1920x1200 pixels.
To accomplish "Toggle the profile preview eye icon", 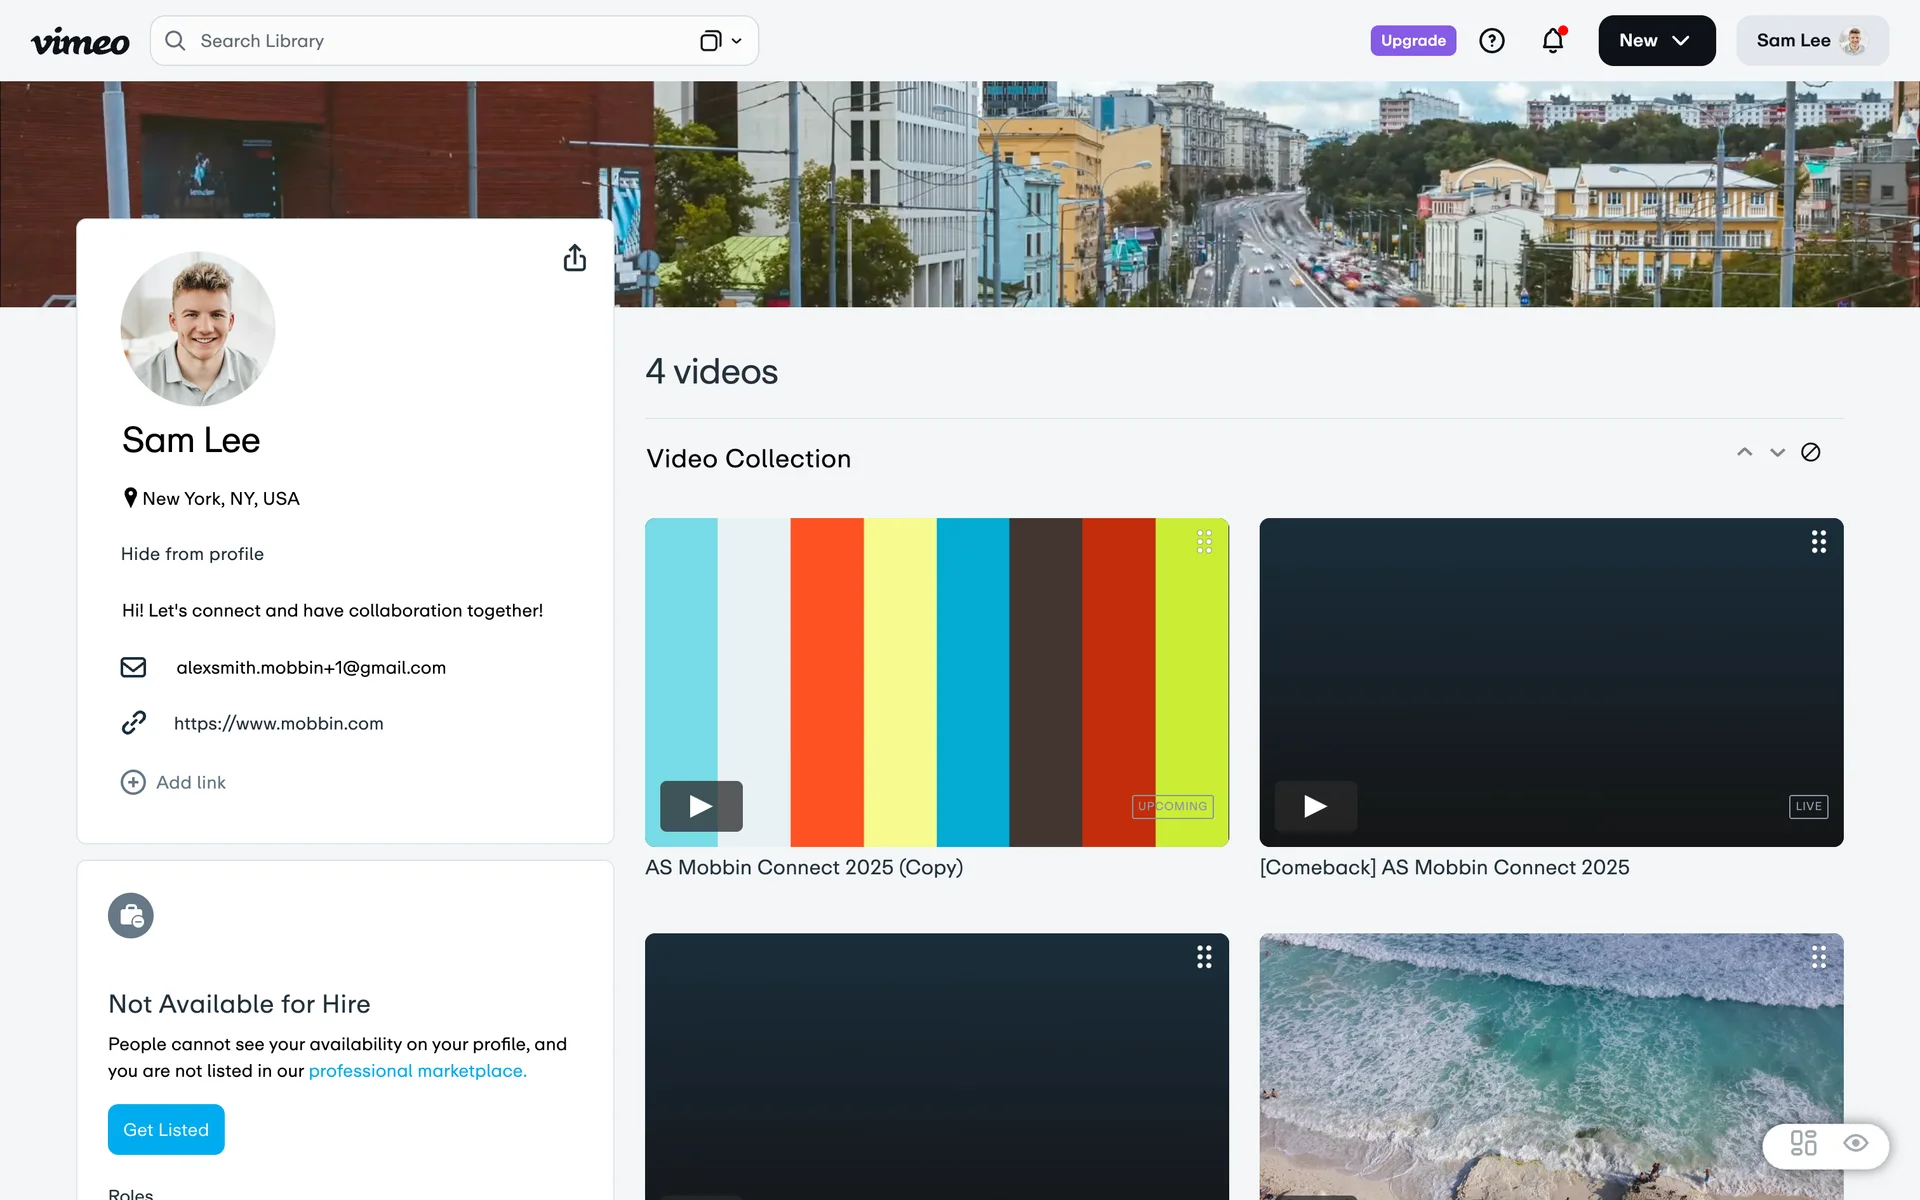I will [x=1856, y=1143].
